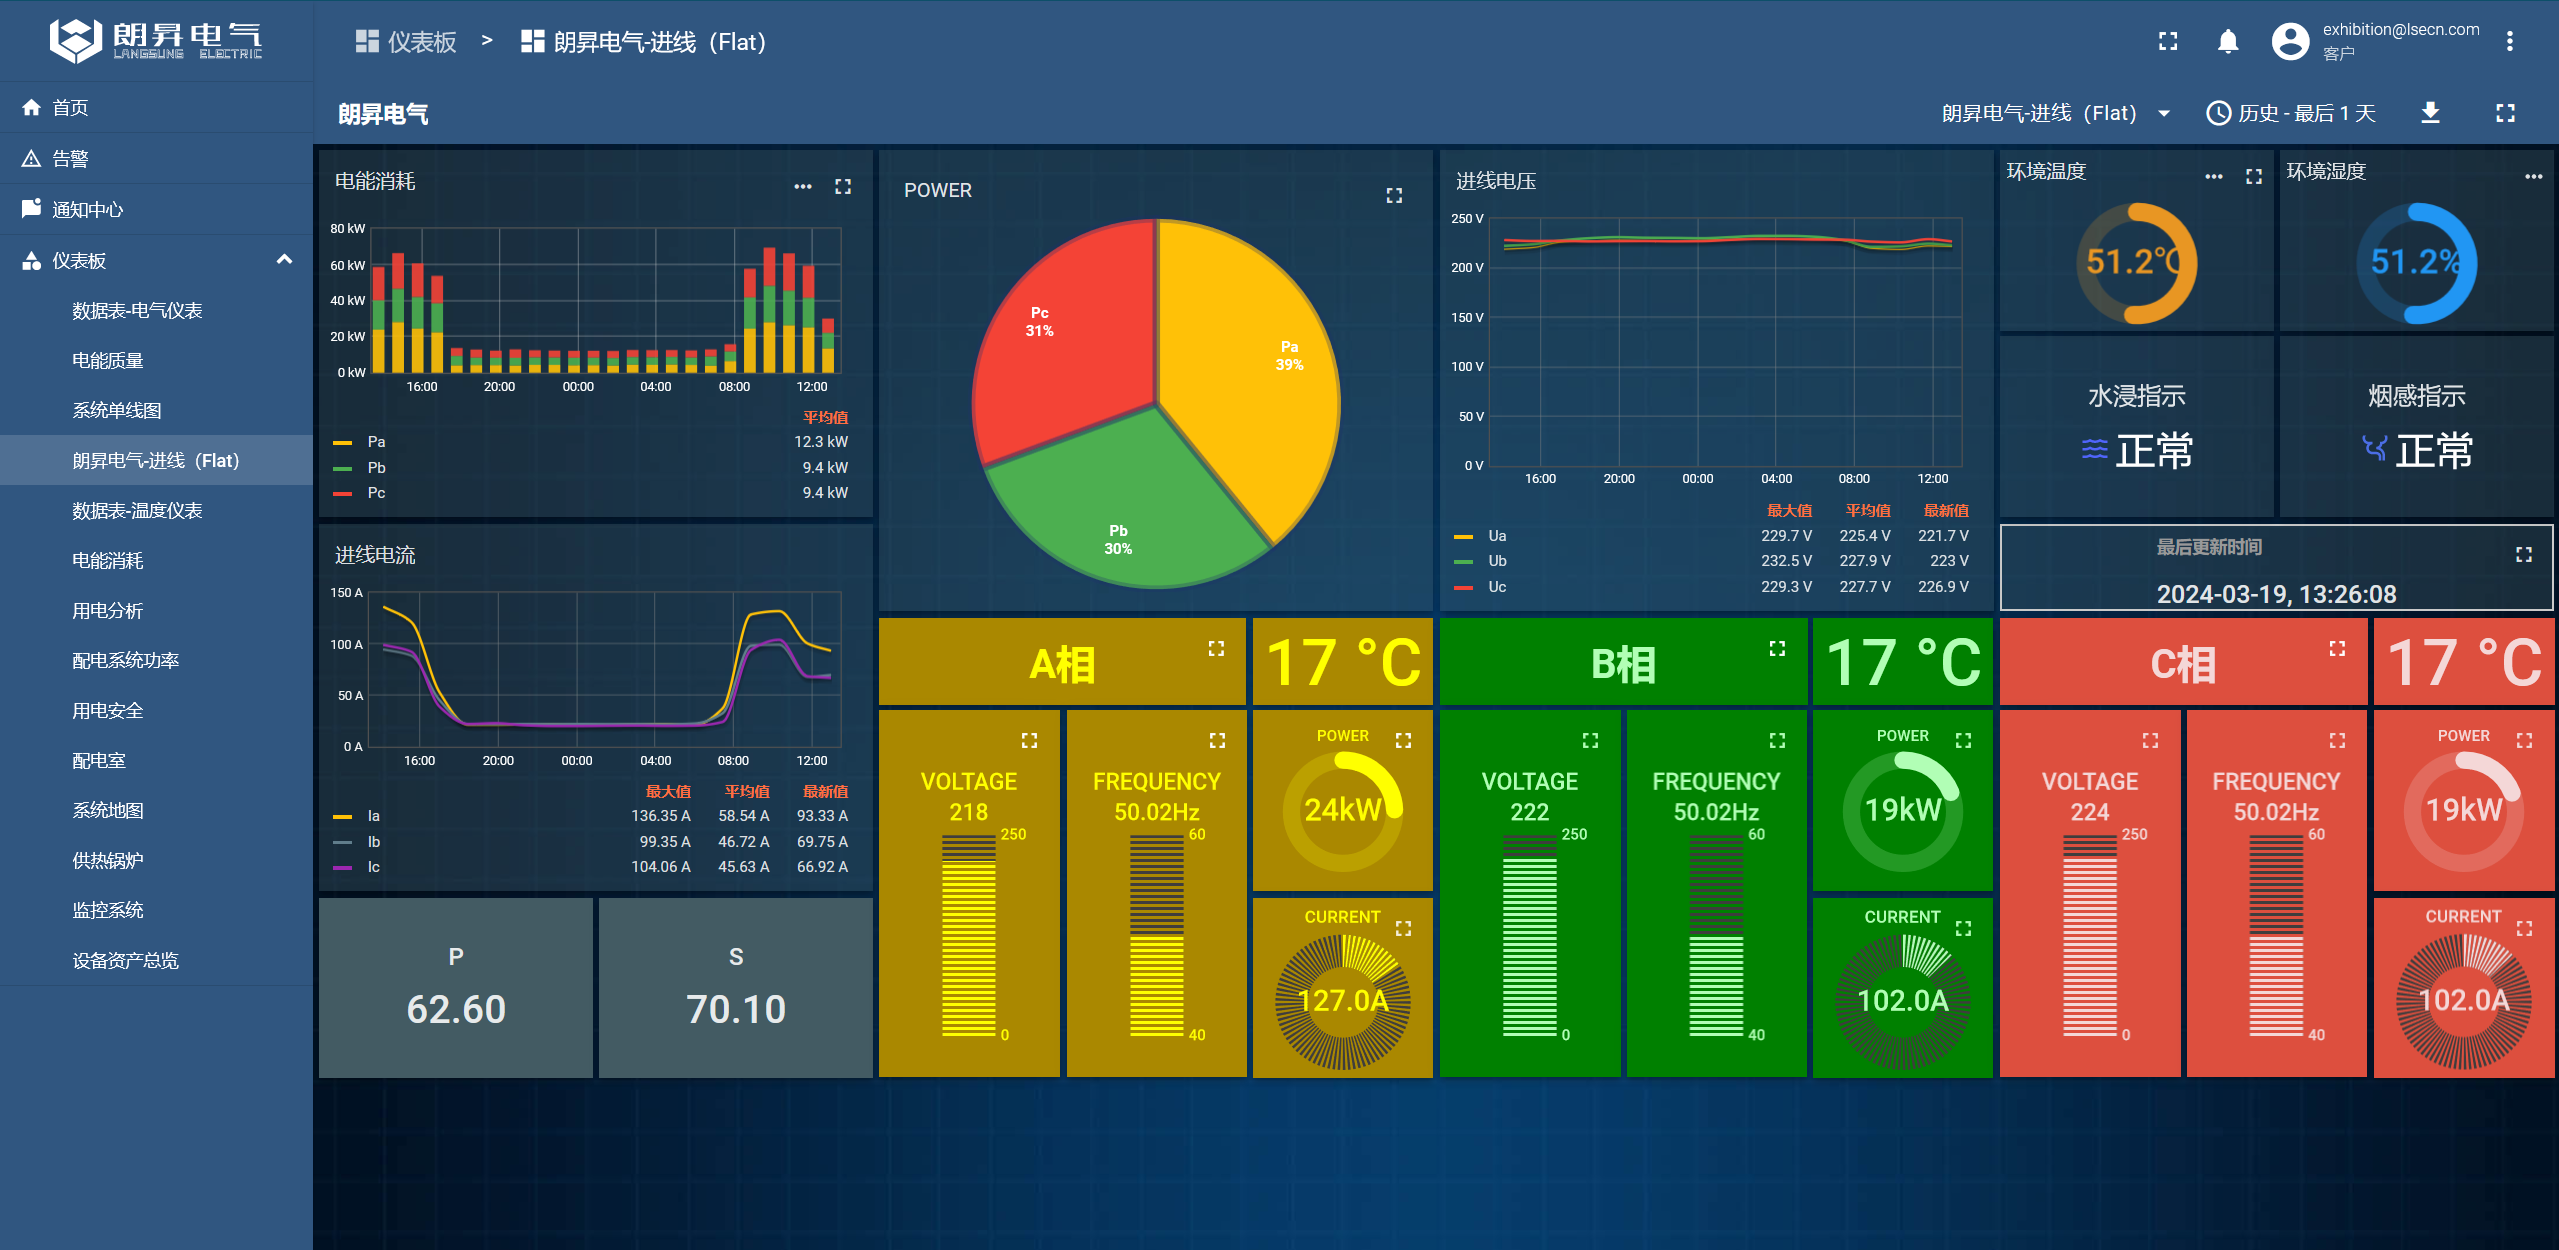Open the 历史 - 最后 1 天 time window selector

click(2290, 113)
